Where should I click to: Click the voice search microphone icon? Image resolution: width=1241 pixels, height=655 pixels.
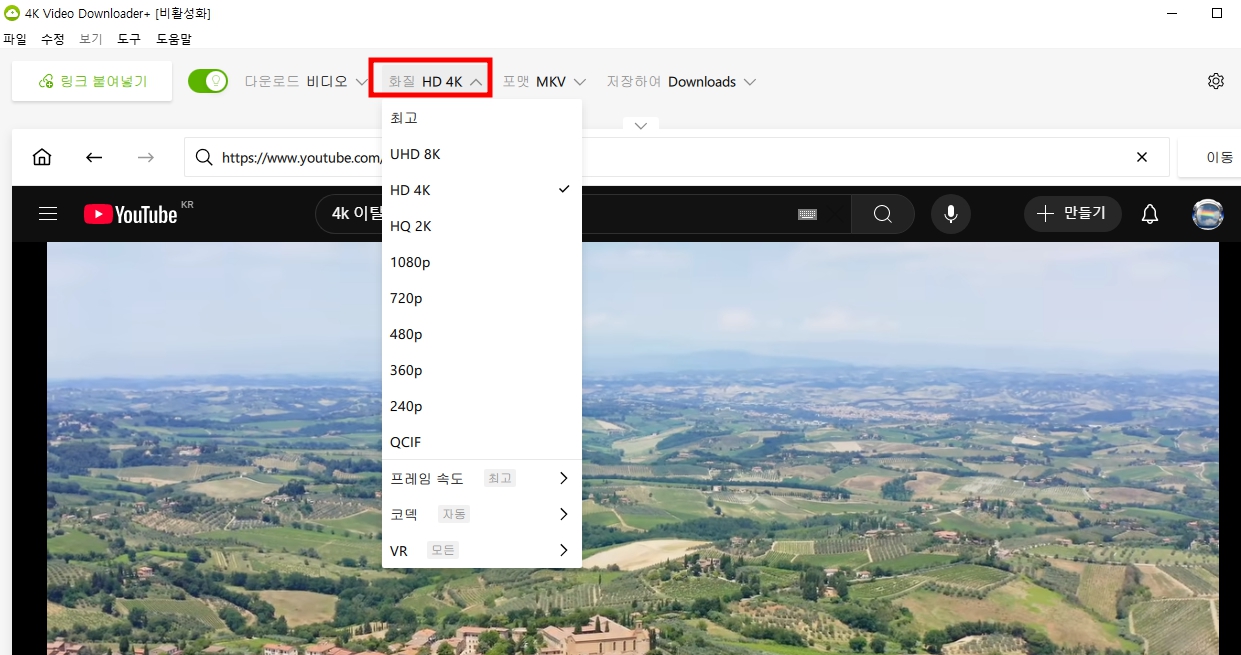(950, 213)
